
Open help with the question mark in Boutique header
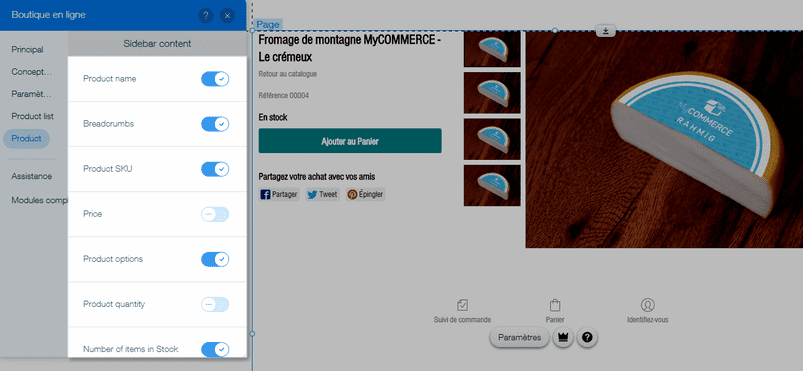point(205,15)
